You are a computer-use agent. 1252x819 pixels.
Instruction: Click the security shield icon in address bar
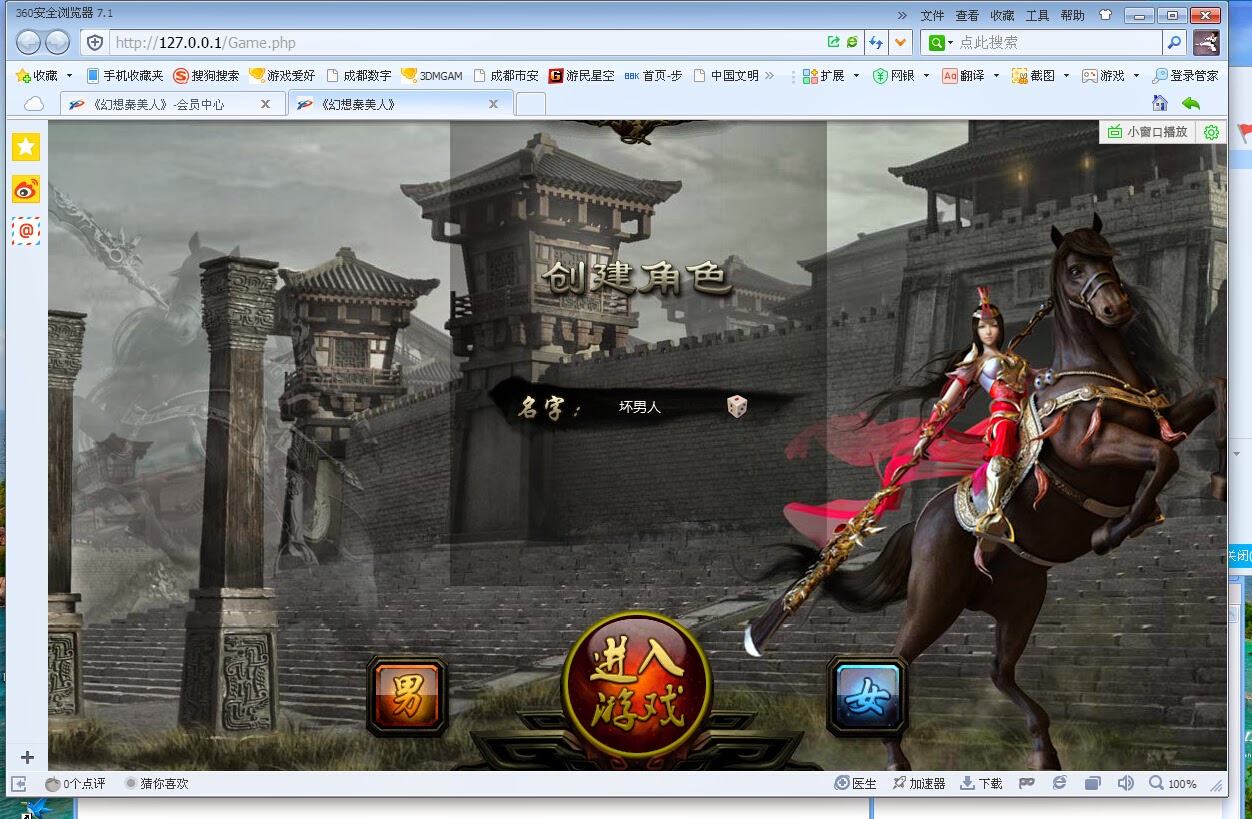pyautogui.click(x=95, y=42)
